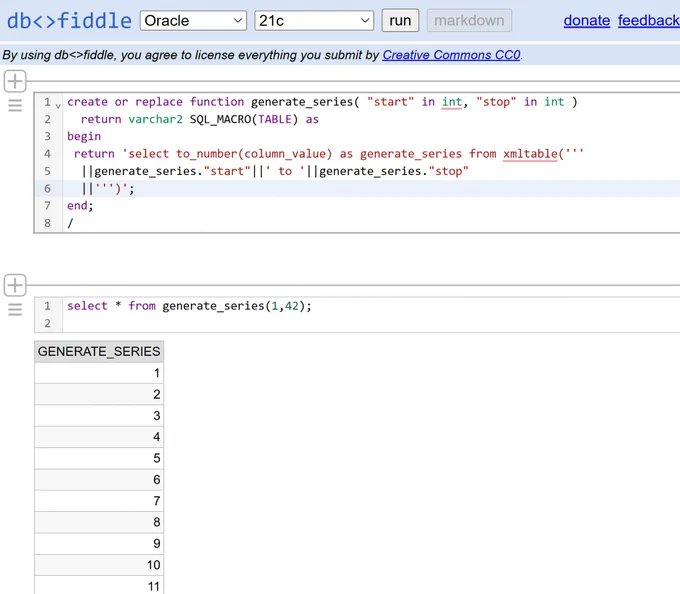Image resolution: width=680 pixels, height=594 pixels.
Task: Open the donate link
Action: click(x=587, y=20)
